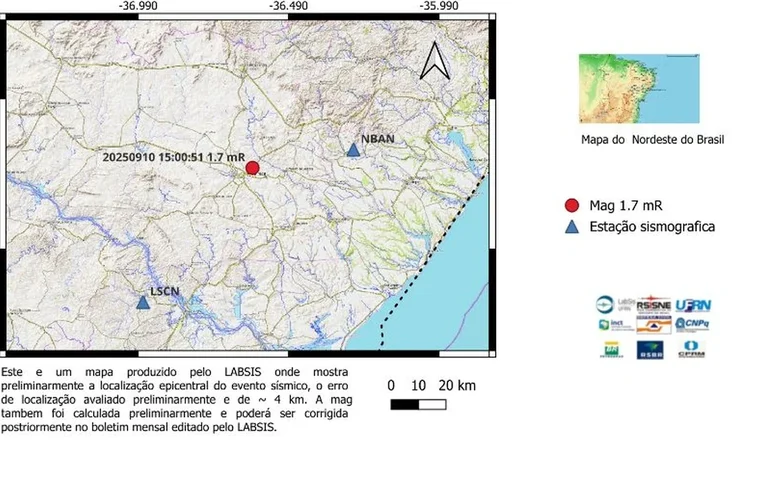Select the LSCN station triangle on the map
Viewport: 770px width, 480px height.
pyautogui.click(x=143, y=302)
